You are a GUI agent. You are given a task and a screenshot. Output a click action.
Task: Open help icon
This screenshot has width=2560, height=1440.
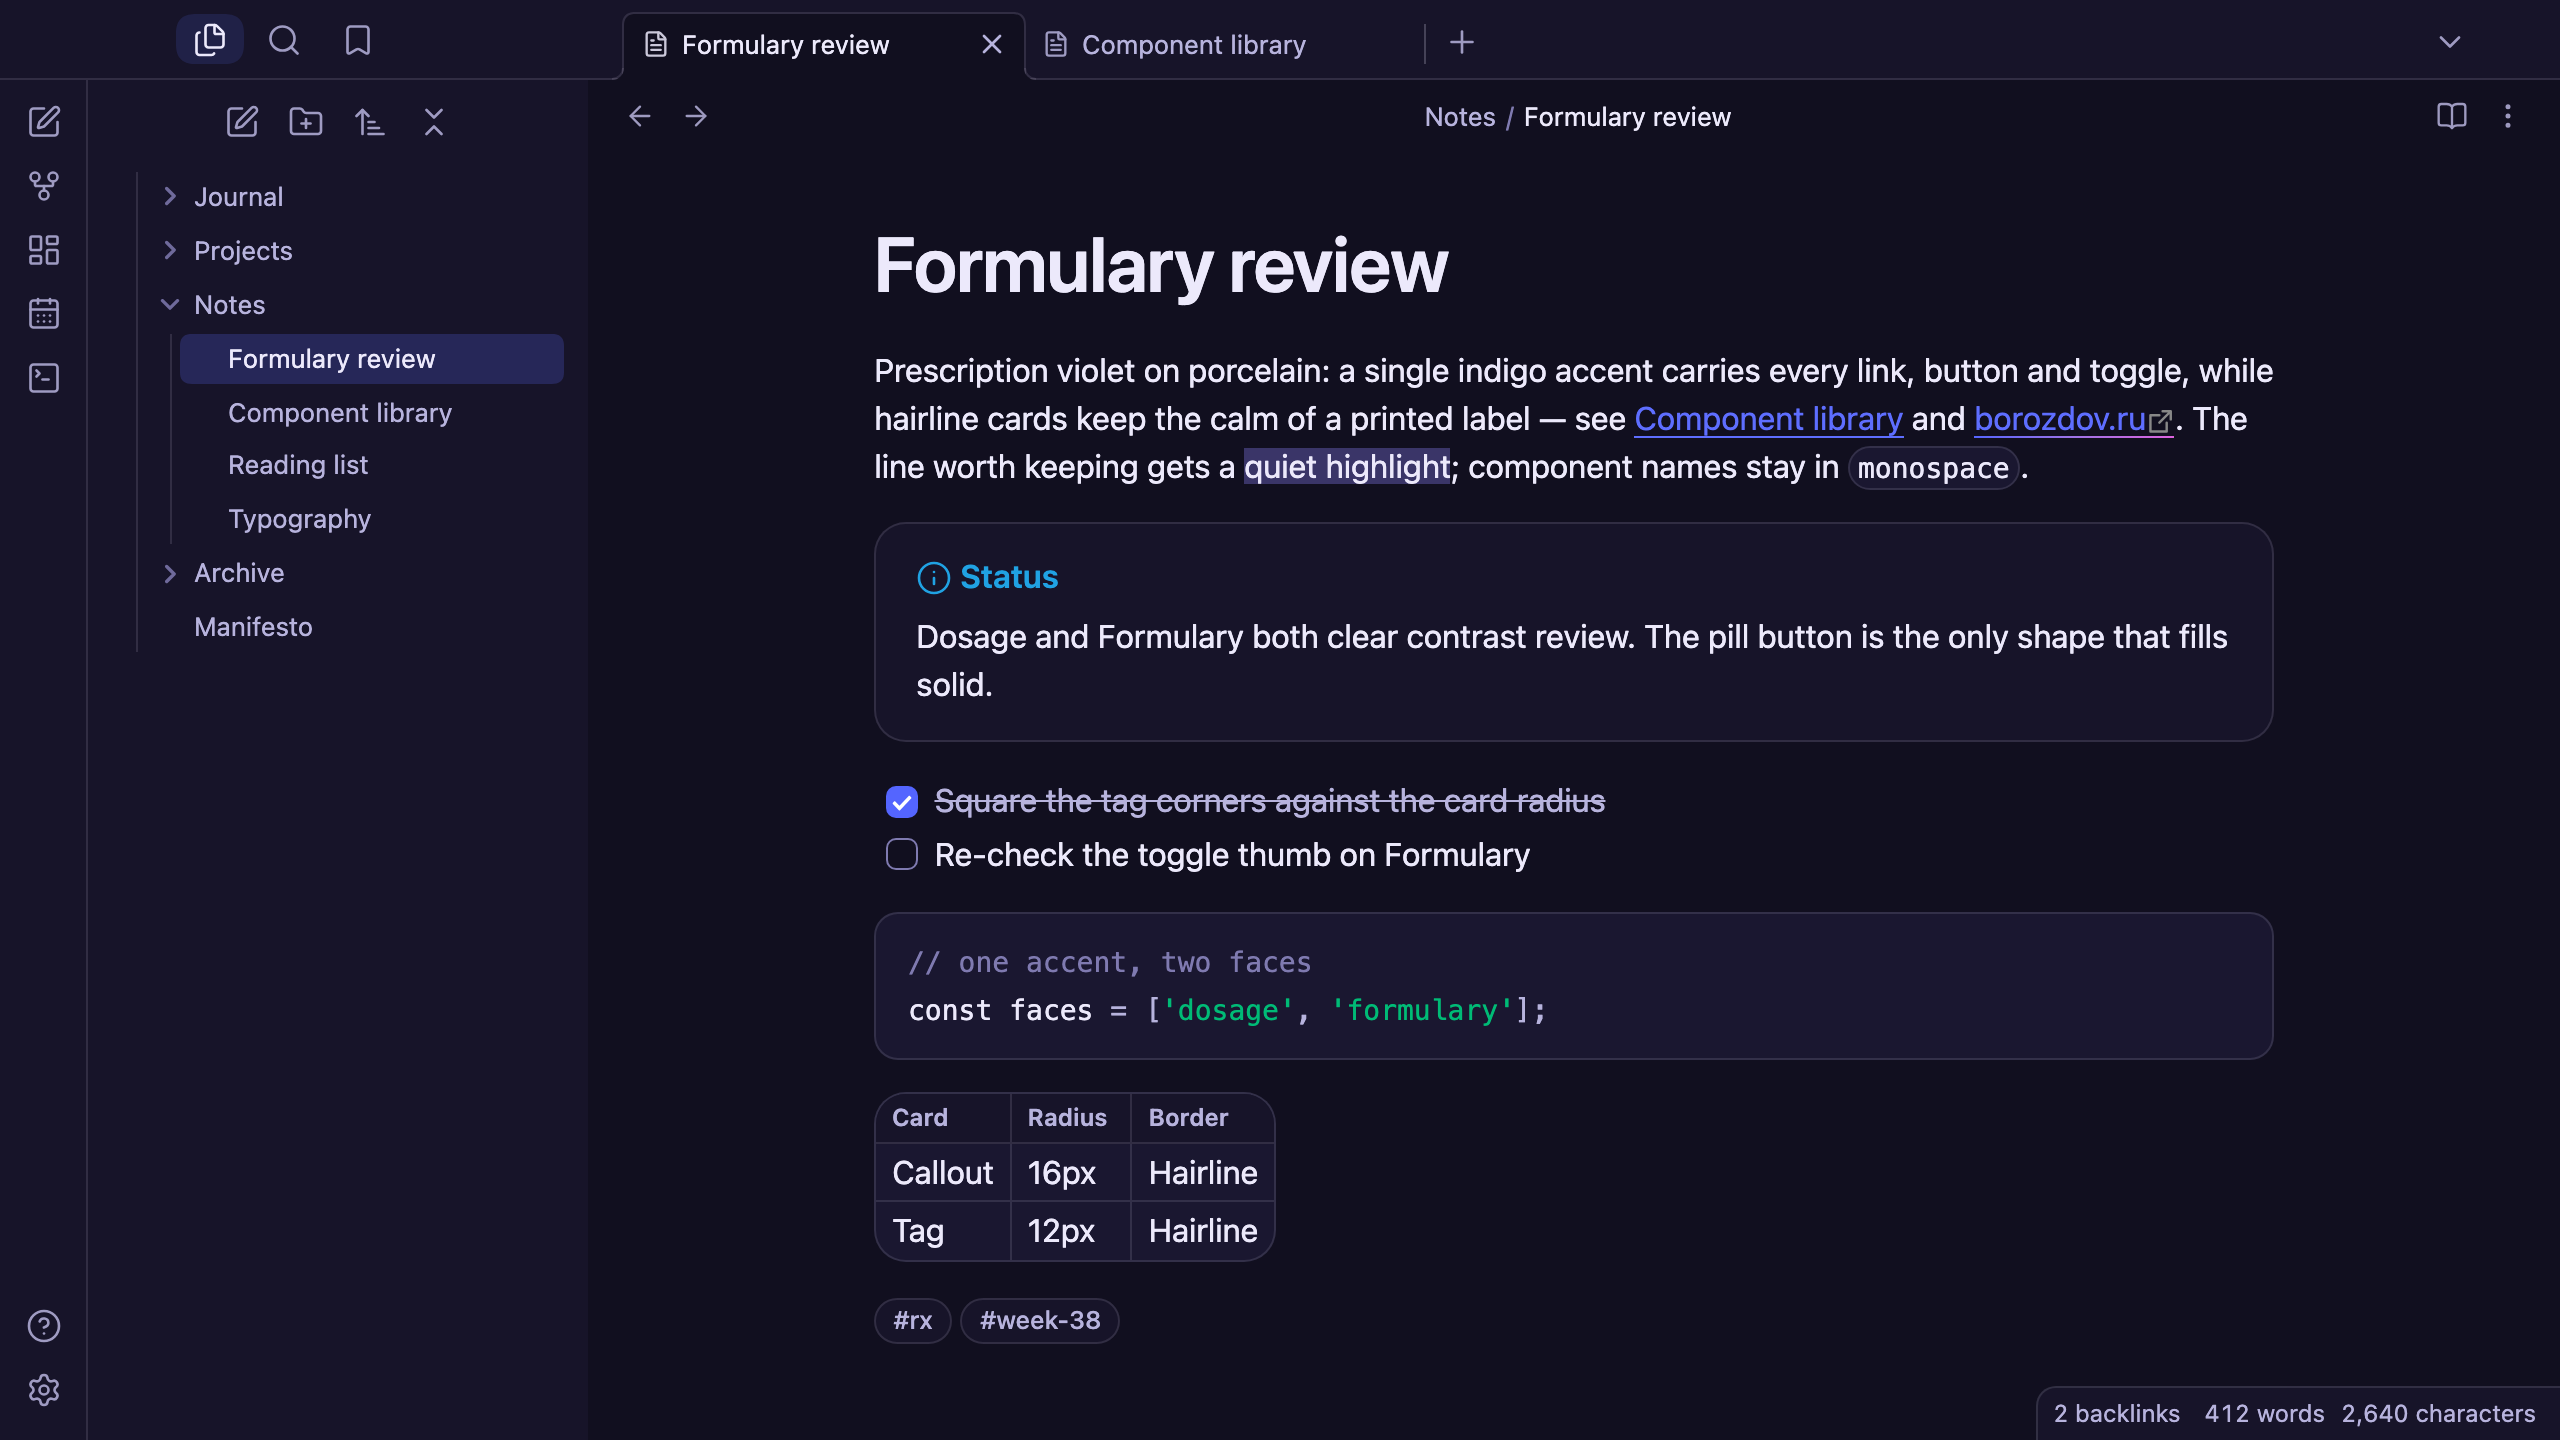[x=44, y=1326]
